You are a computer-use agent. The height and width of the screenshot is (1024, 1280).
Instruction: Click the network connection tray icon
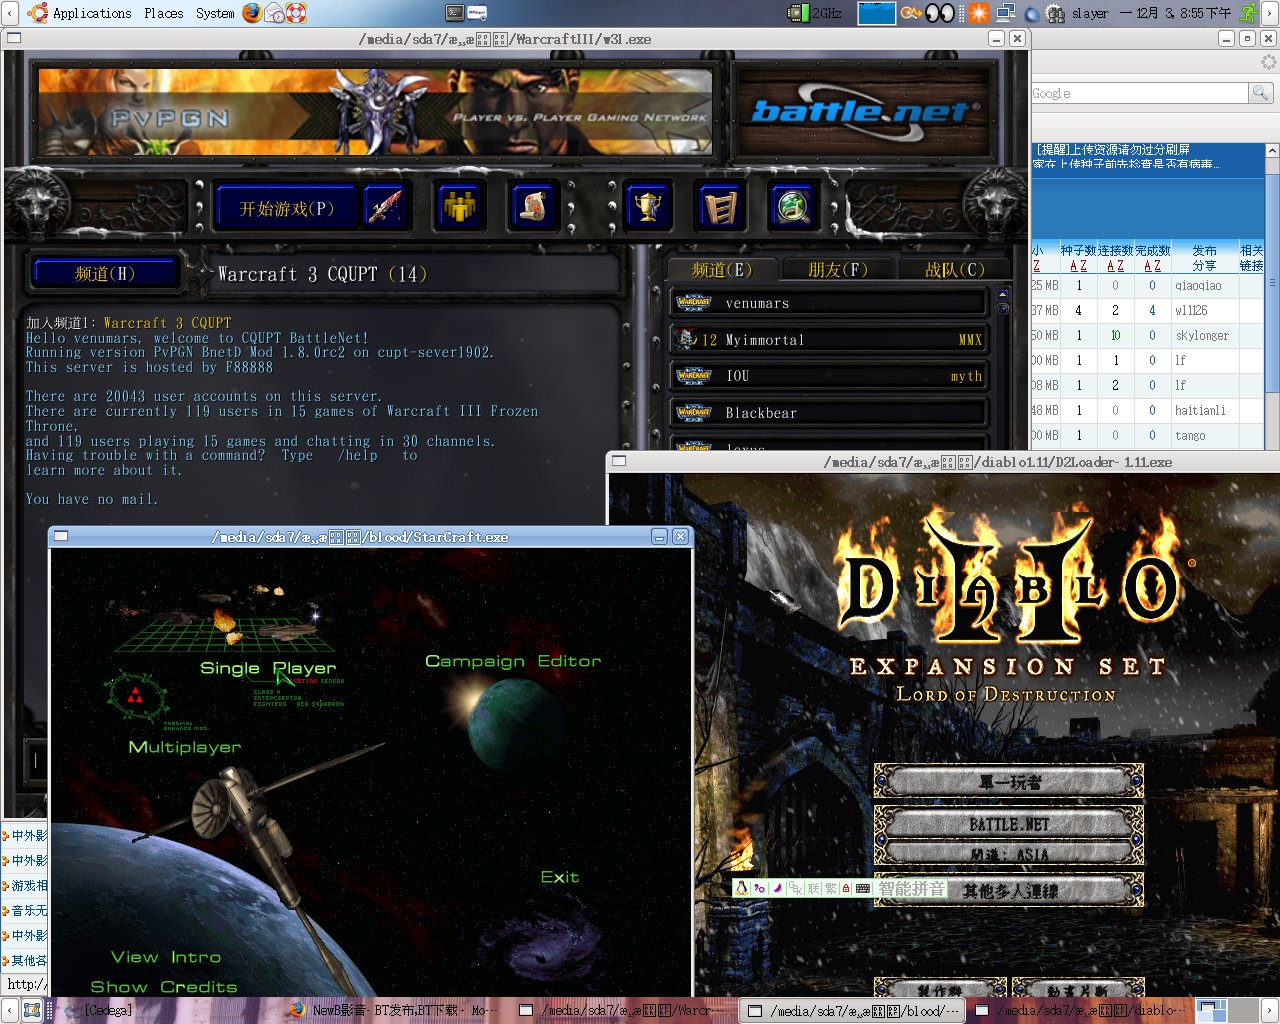tap(1005, 13)
